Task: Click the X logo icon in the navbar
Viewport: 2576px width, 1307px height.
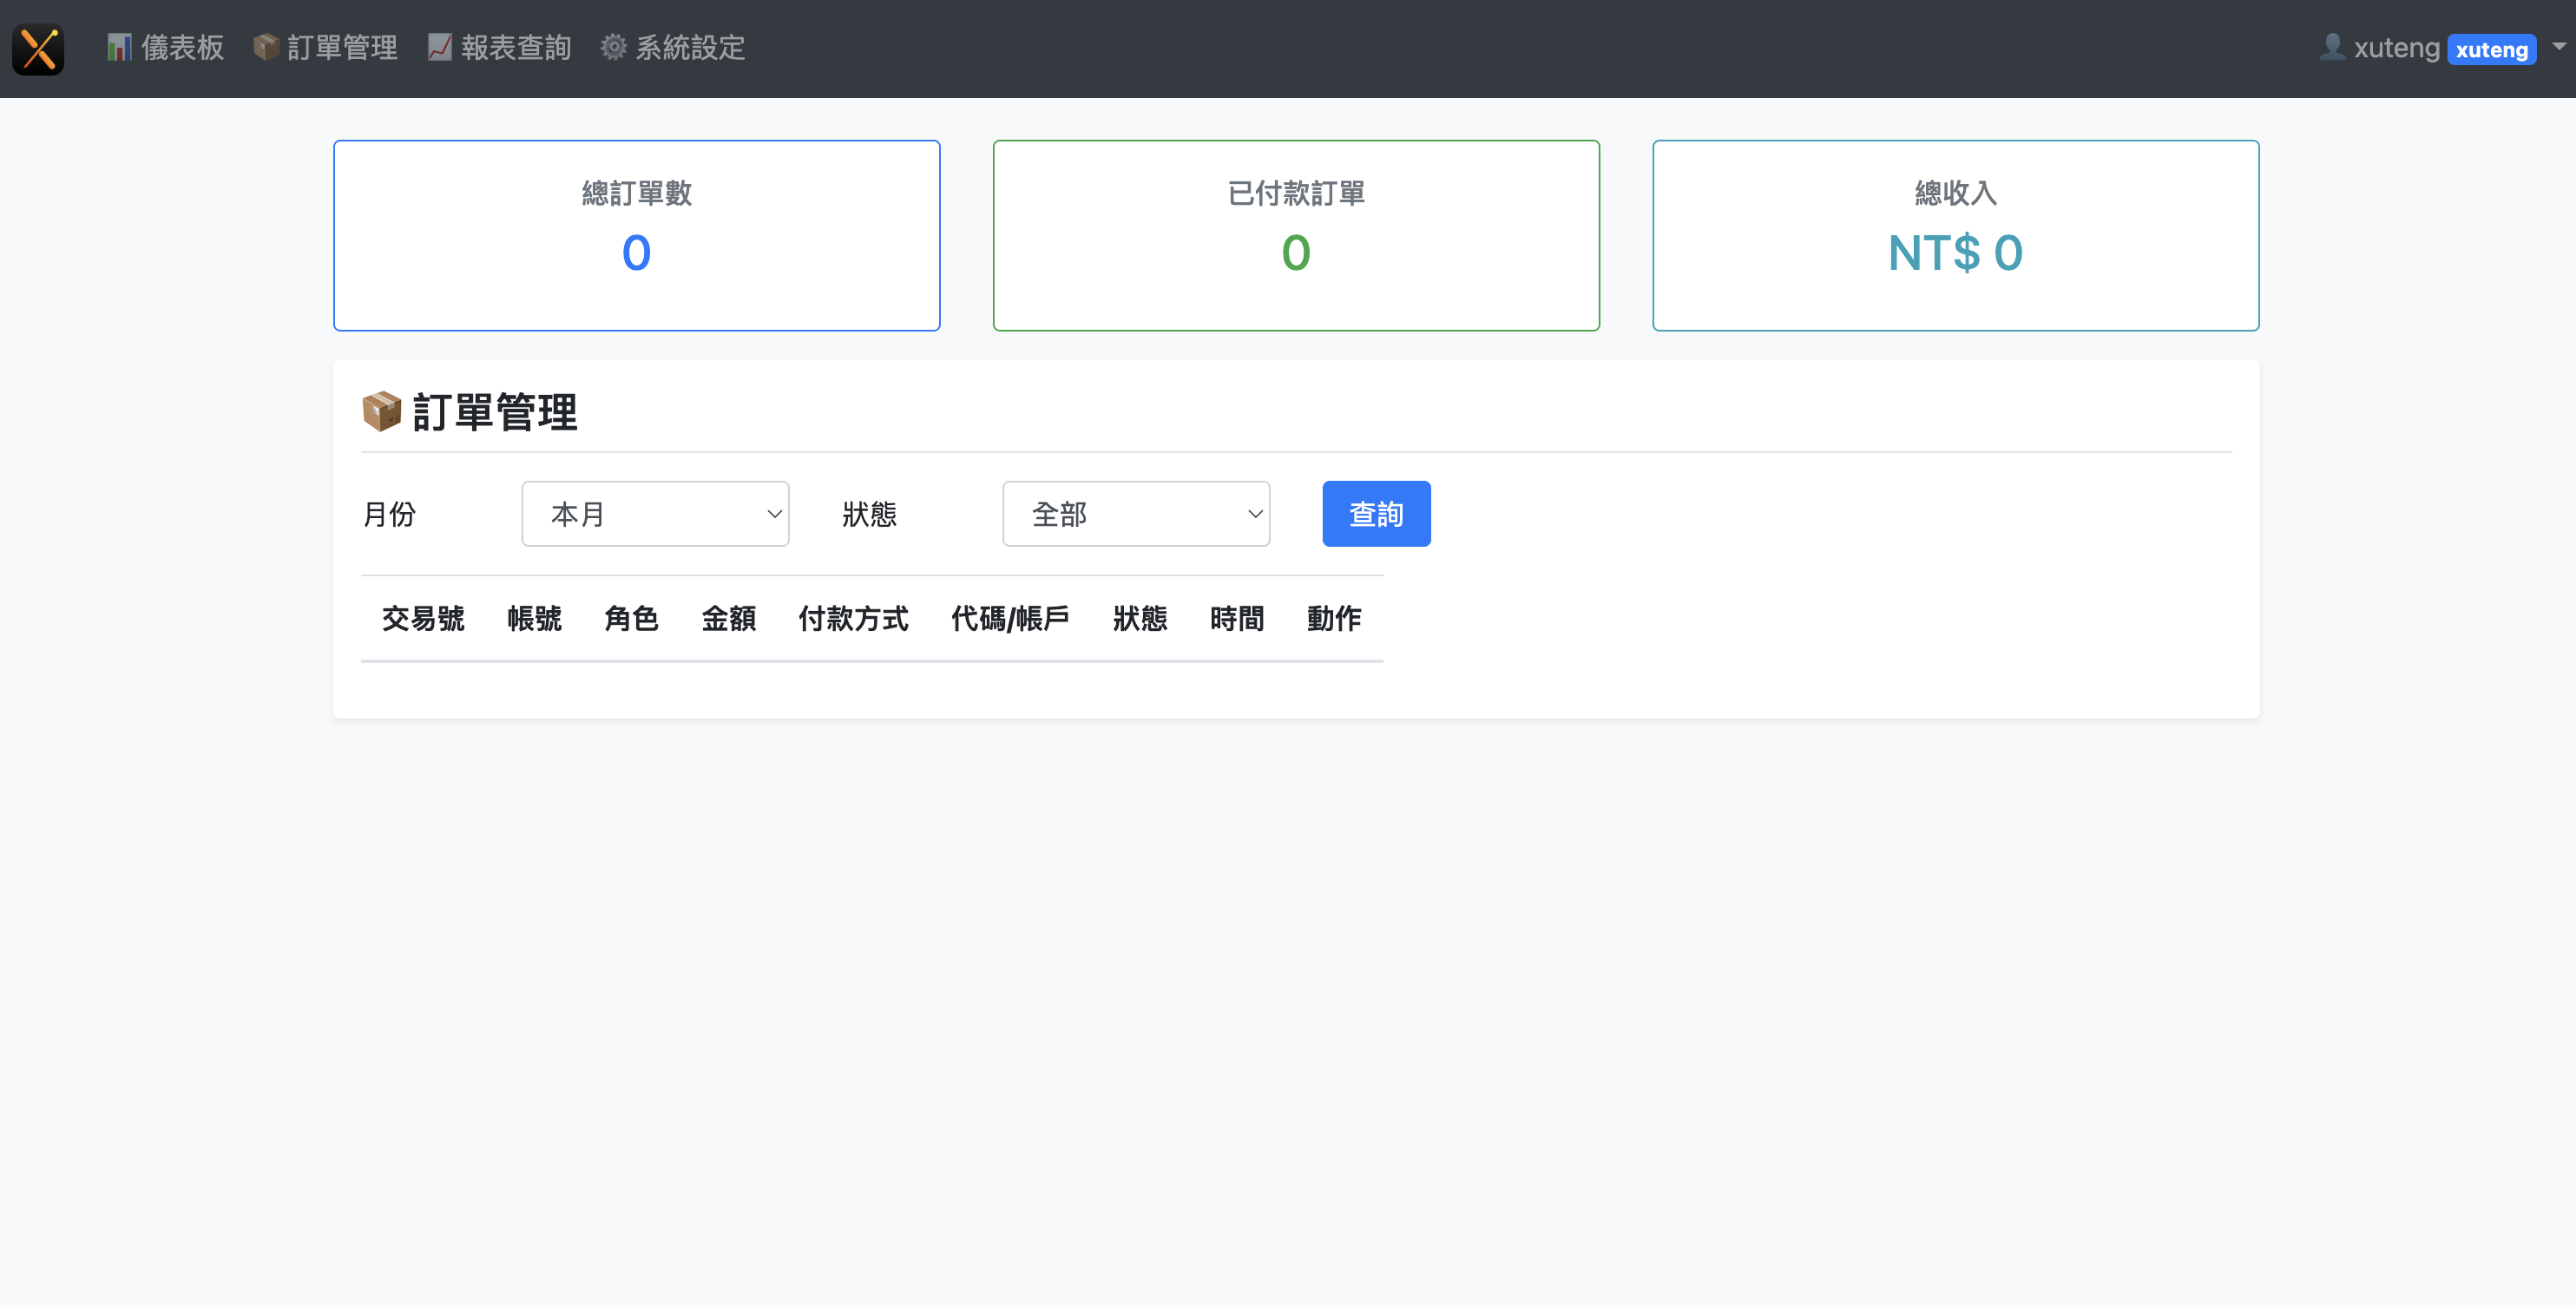Action: [x=38, y=49]
